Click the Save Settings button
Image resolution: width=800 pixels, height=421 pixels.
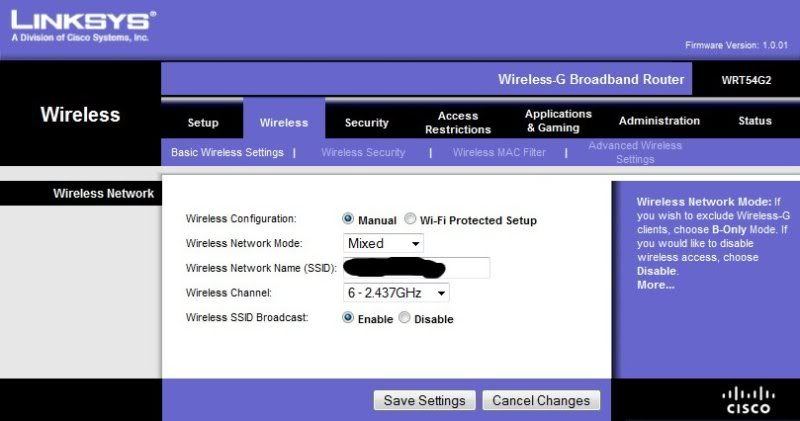[424, 401]
